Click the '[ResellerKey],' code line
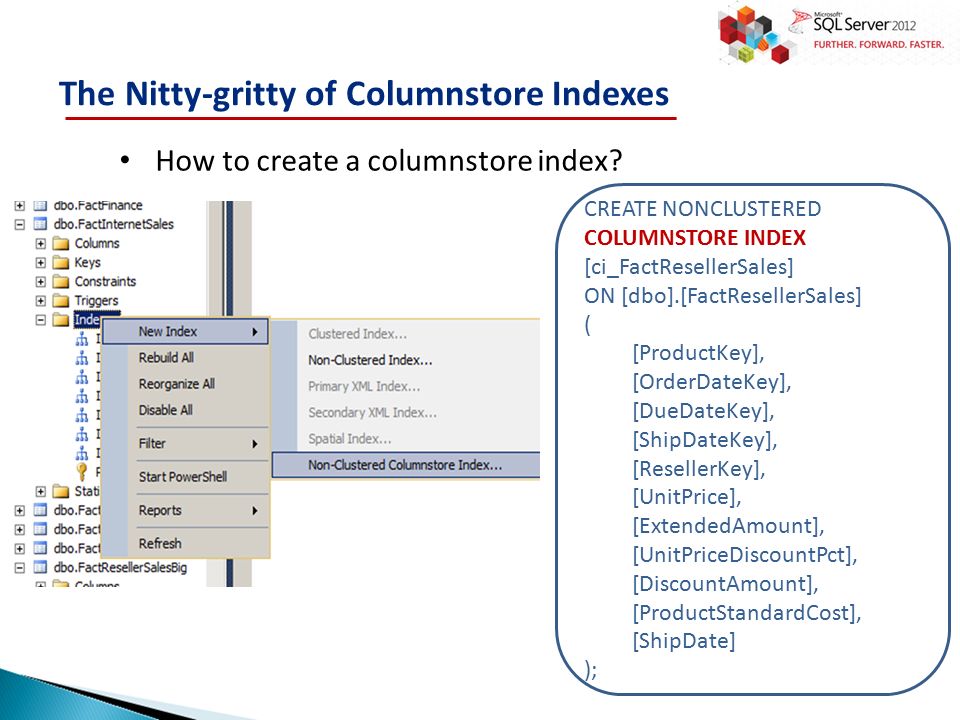Viewport: 960px width, 720px height. [x=699, y=469]
